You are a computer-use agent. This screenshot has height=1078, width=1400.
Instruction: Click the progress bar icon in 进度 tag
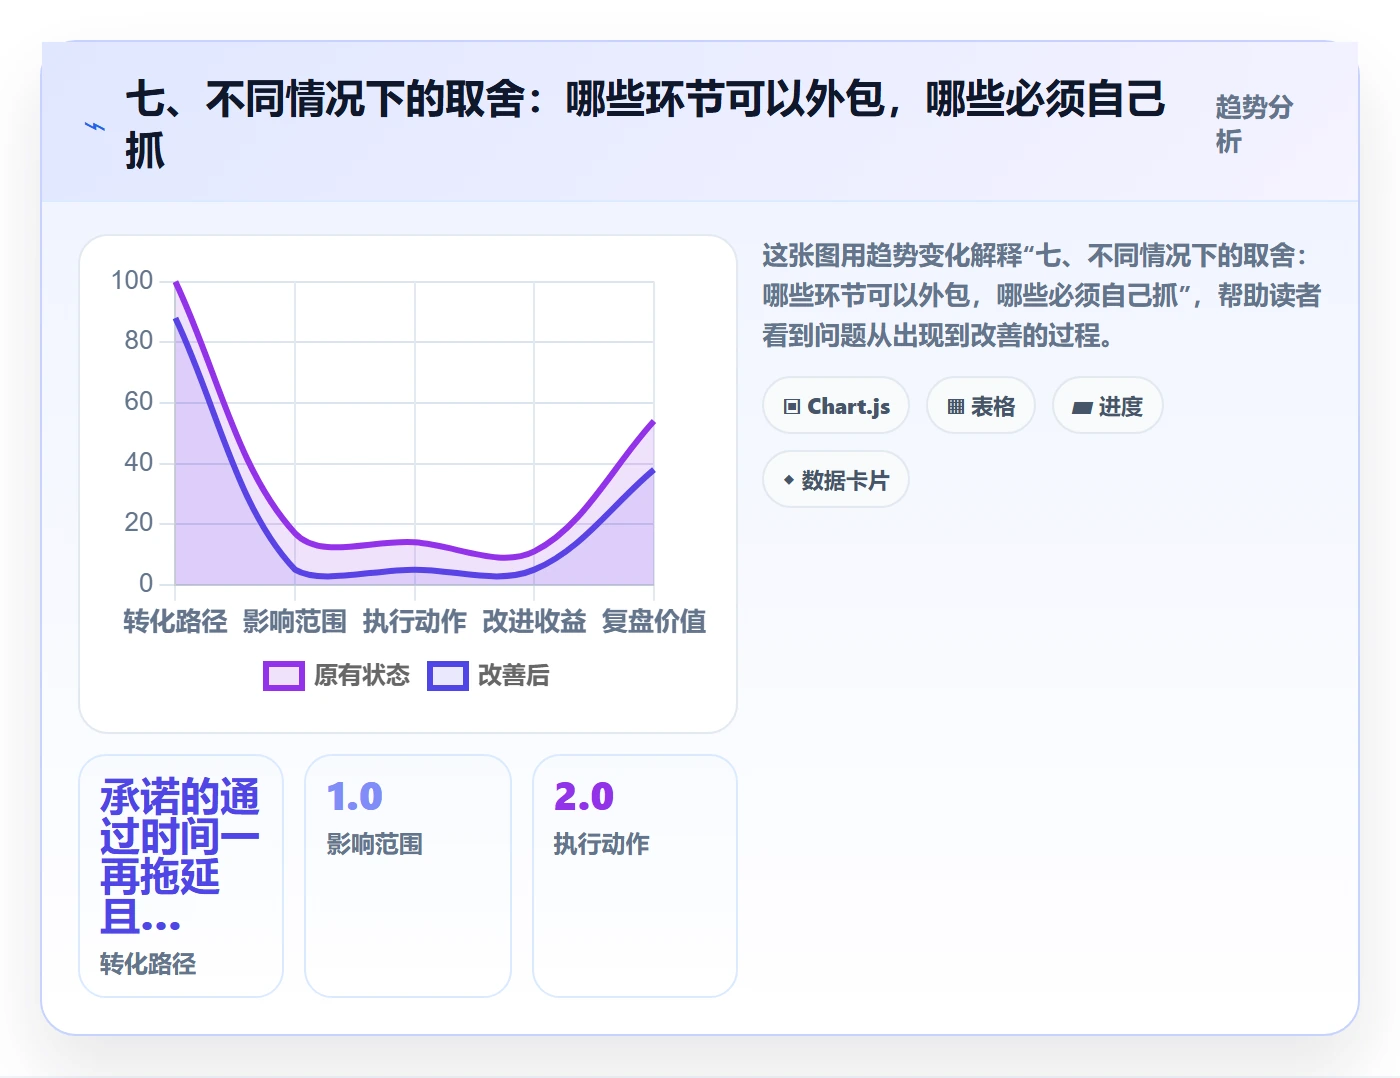click(x=1082, y=407)
